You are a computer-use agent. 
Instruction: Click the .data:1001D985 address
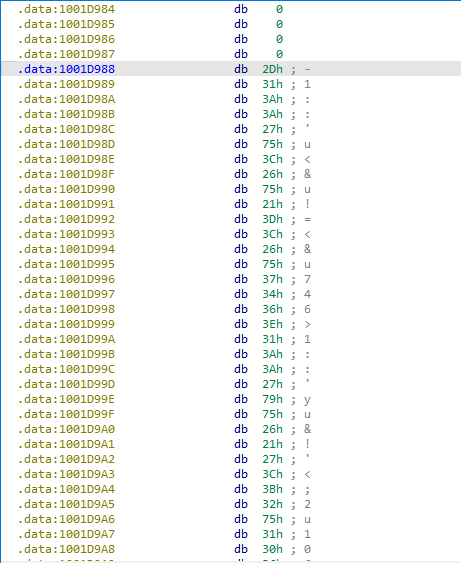pyautogui.click(x=66, y=24)
